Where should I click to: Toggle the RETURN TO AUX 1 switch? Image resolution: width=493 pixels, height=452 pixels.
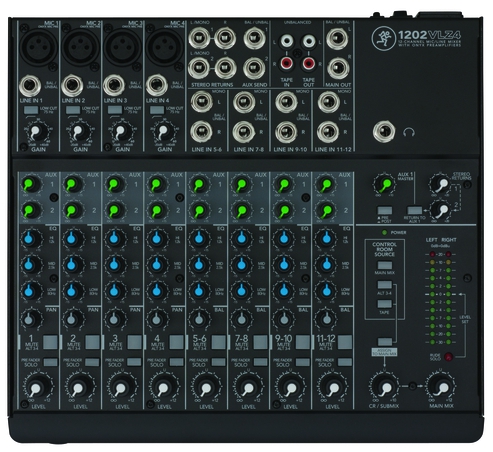[415, 210]
